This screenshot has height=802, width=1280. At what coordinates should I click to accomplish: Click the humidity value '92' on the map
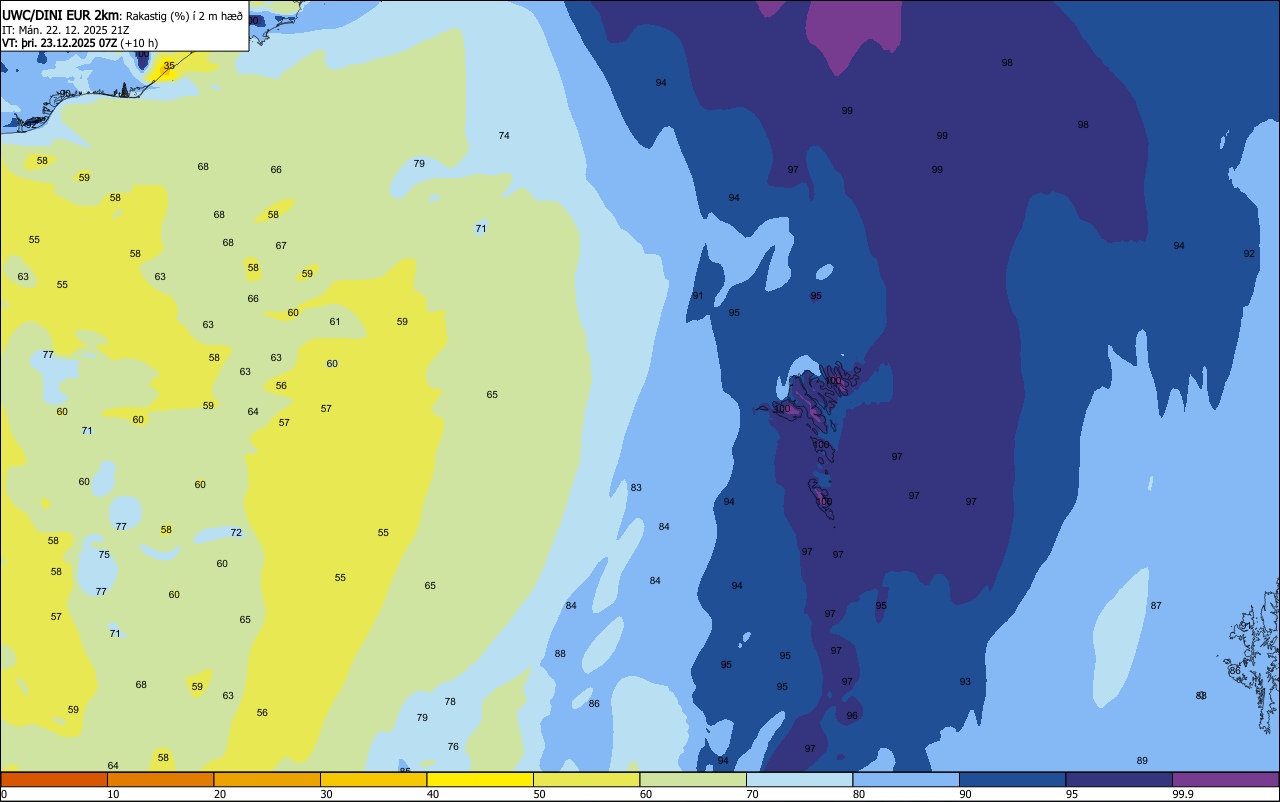coord(1249,254)
